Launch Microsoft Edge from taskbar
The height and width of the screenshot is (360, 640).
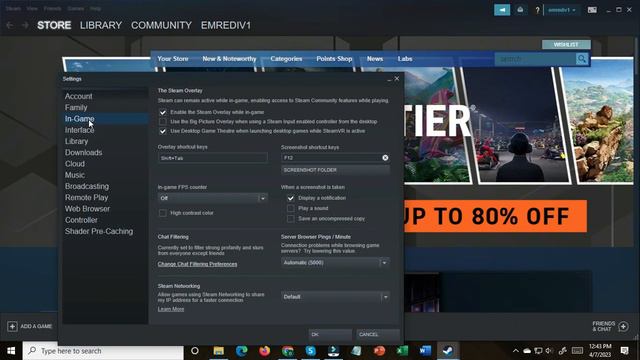tap(242, 351)
